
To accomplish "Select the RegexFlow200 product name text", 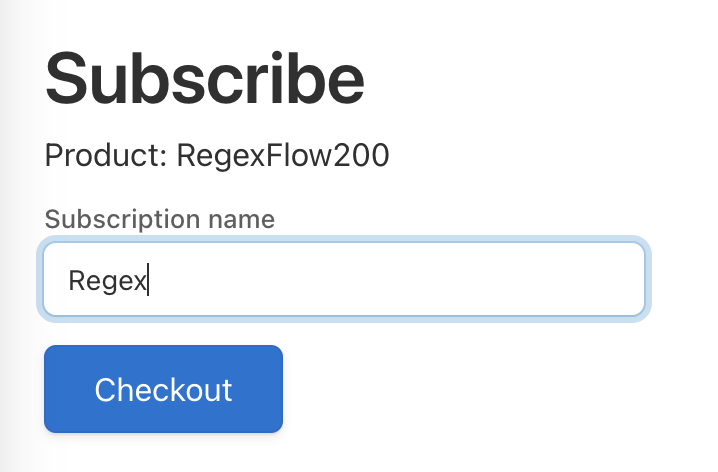I will (283, 155).
